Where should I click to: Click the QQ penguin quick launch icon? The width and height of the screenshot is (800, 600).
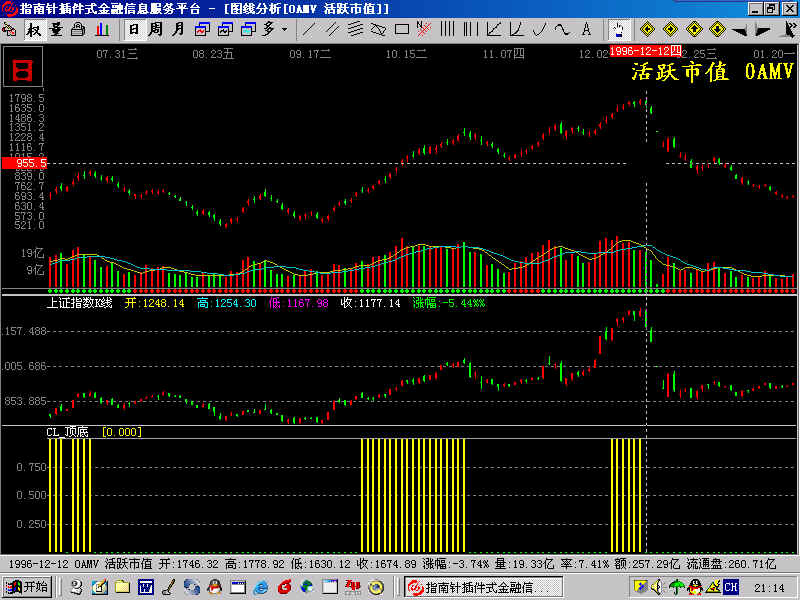click(215, 587)
